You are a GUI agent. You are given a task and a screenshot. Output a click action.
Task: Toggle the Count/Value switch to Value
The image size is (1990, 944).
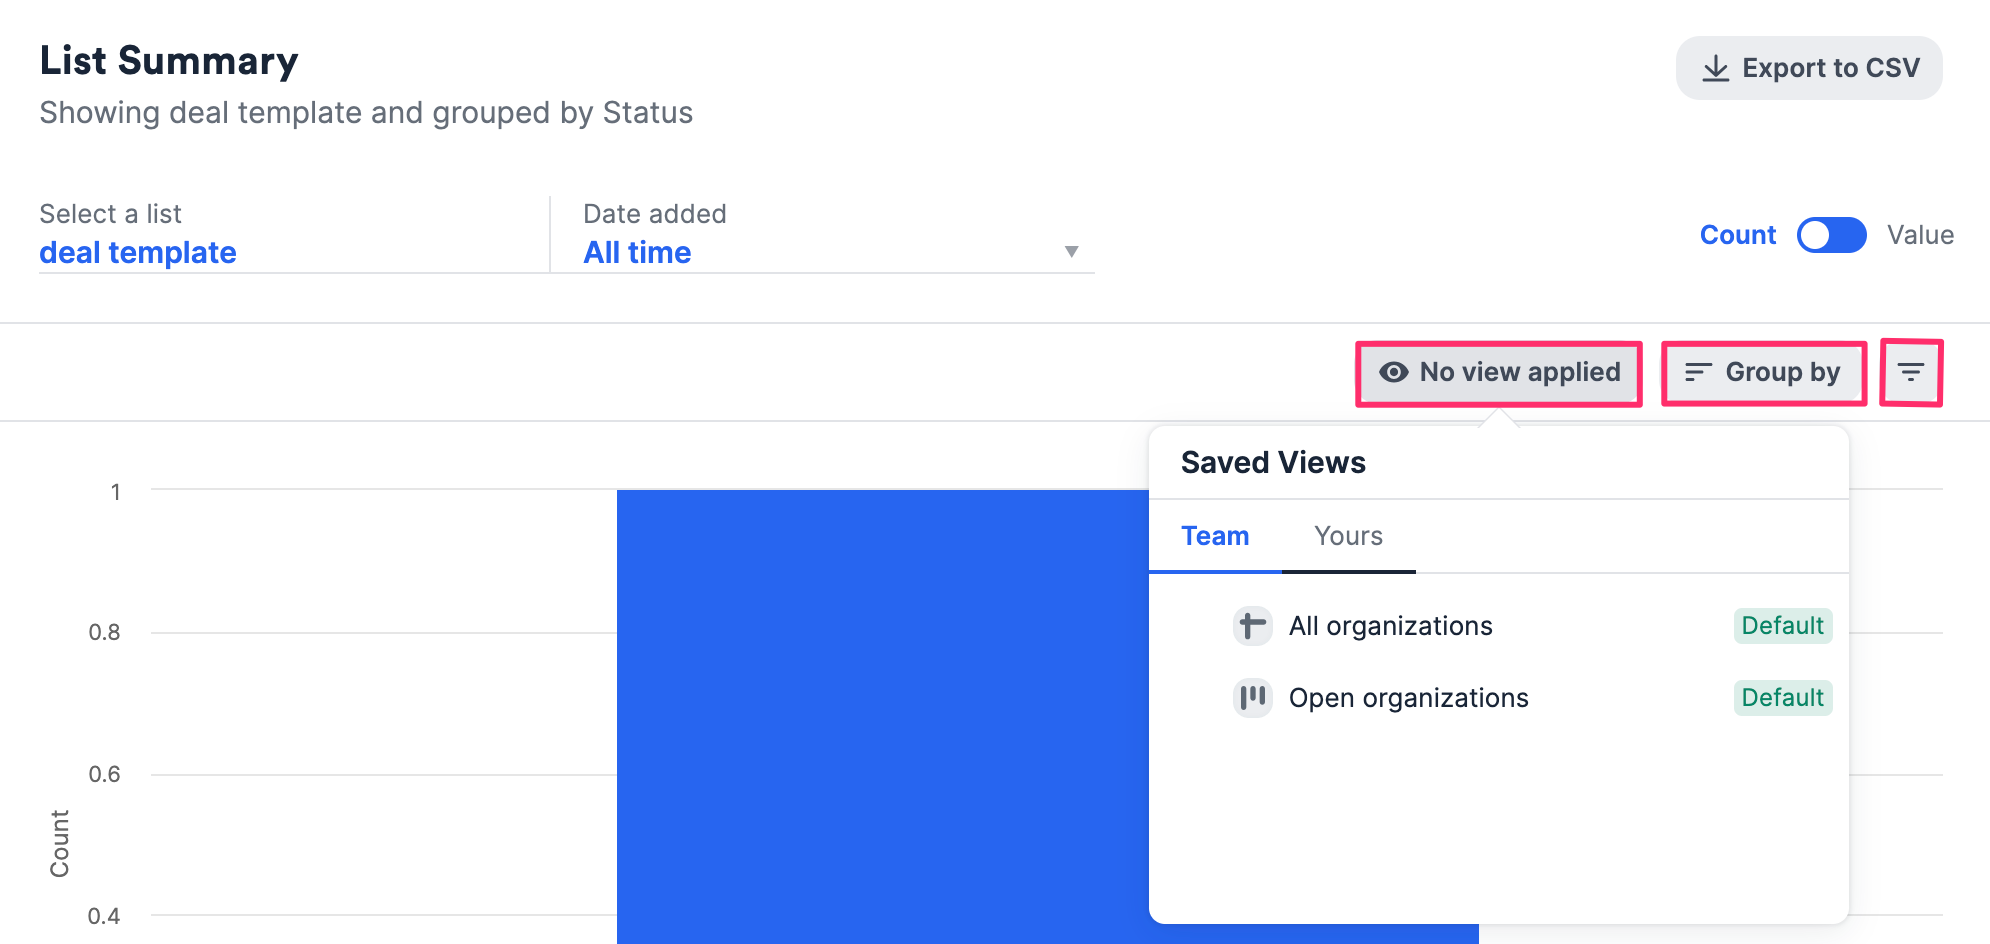coord(1831,235)
